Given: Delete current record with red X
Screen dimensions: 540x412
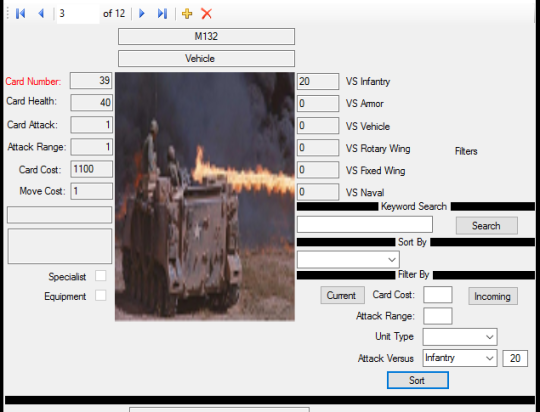Looking at the screenshot, I should (x=206, y=13).
